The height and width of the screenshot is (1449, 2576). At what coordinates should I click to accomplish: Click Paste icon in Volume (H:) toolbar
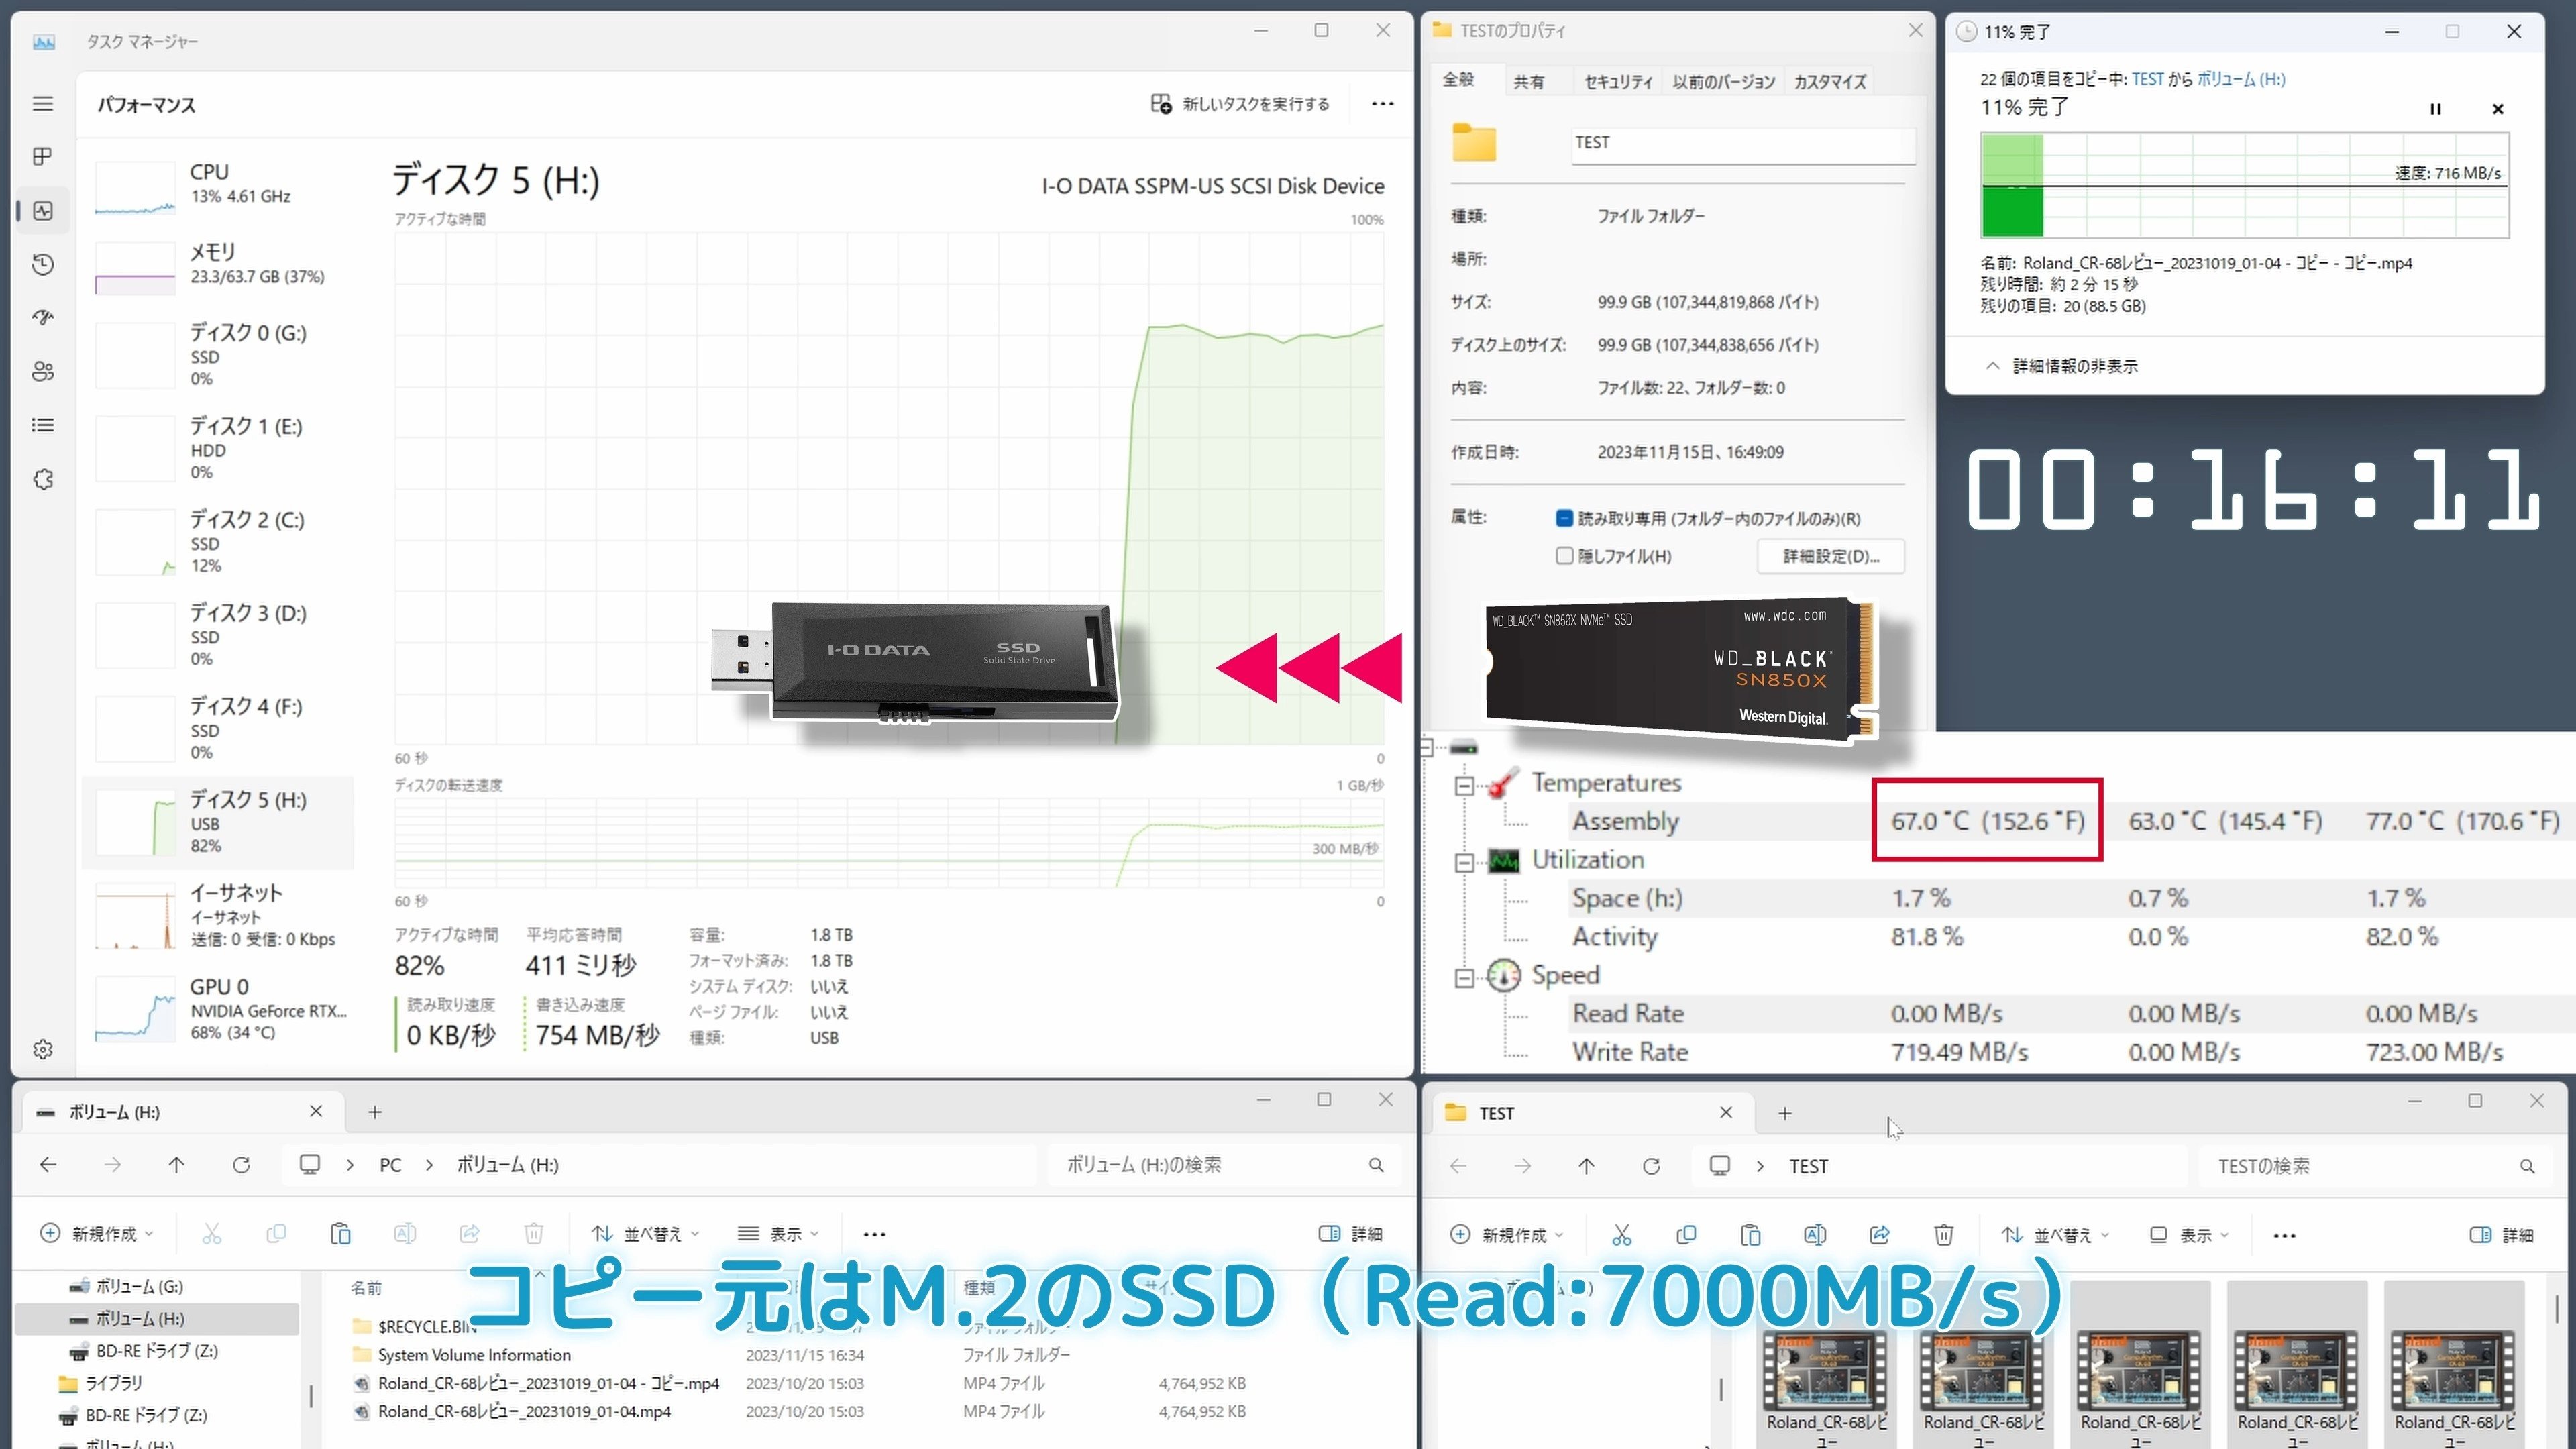[x=340, y=1234]
